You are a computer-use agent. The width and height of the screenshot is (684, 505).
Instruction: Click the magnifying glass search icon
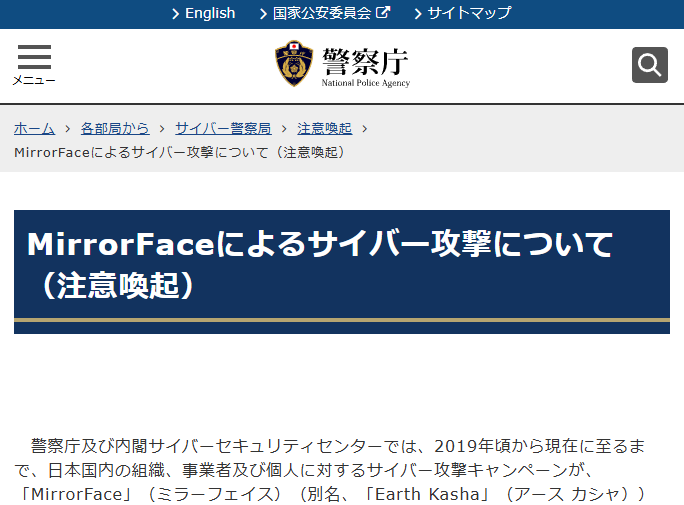[649, 65]
